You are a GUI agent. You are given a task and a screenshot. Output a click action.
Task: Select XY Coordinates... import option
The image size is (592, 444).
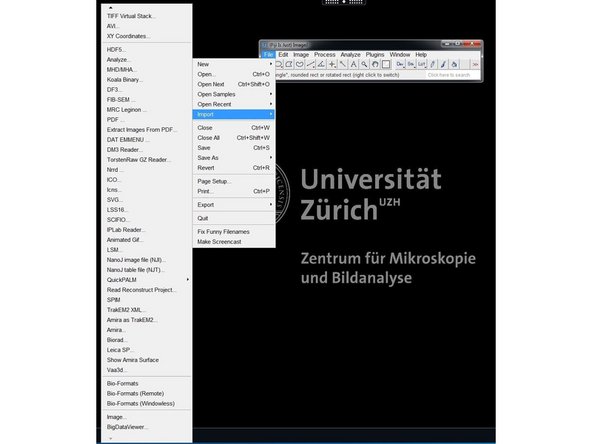[x=147, y=36]
